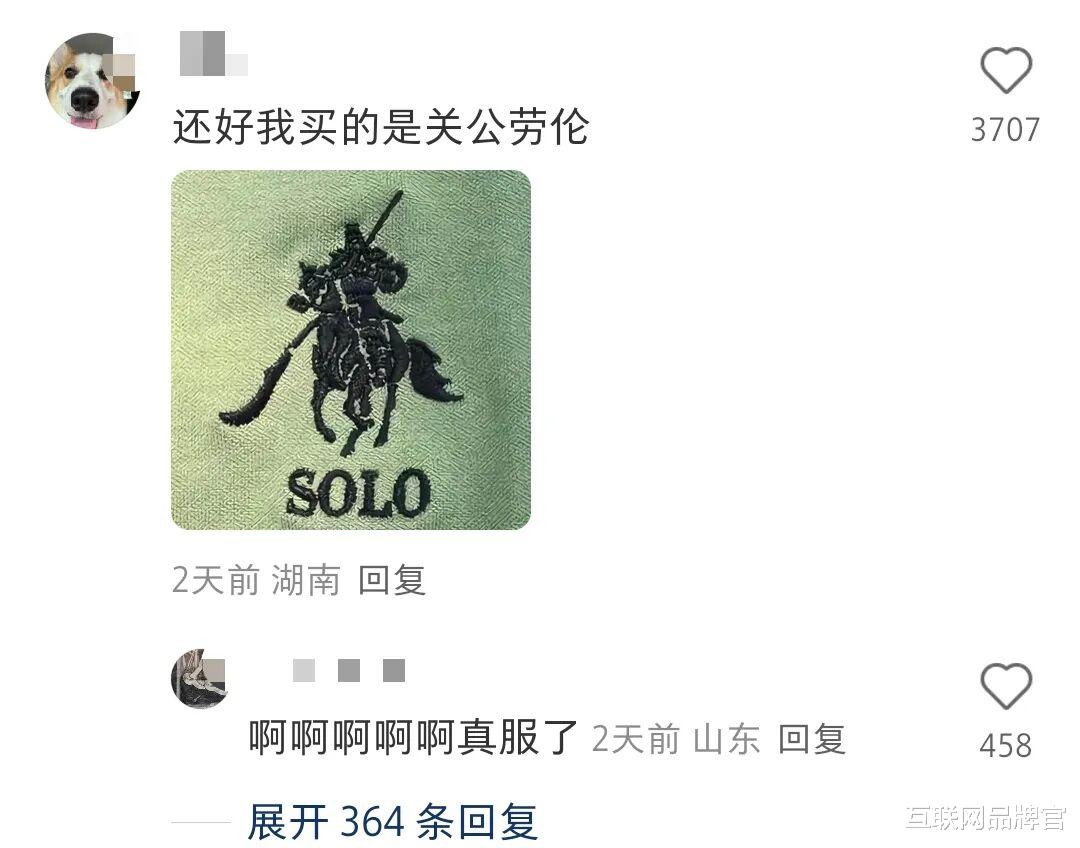The image size is (1080, 848).
Task: Open the reply commenter's avatar profile
Action: (x=199, y=679)
